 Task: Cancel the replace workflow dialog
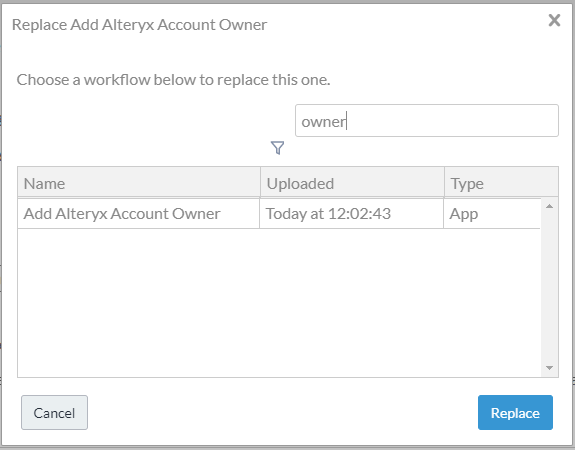54,412
